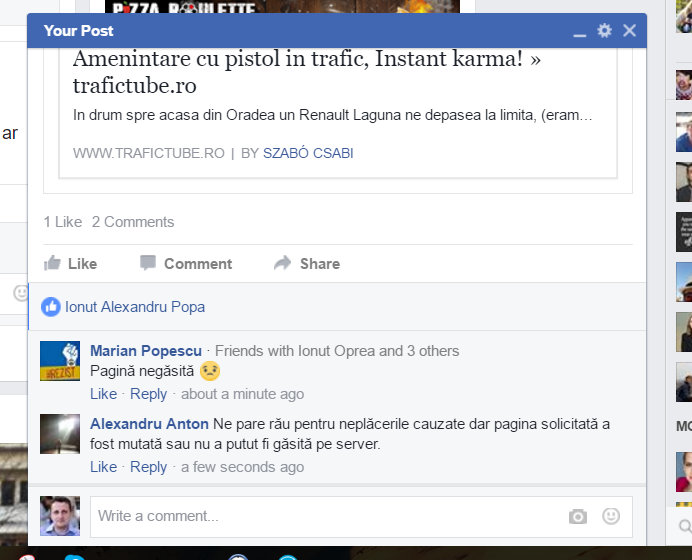This screenshot has height=560, width=692.
Task: View who liked via 1 Like
Action: tap(63, 222)
